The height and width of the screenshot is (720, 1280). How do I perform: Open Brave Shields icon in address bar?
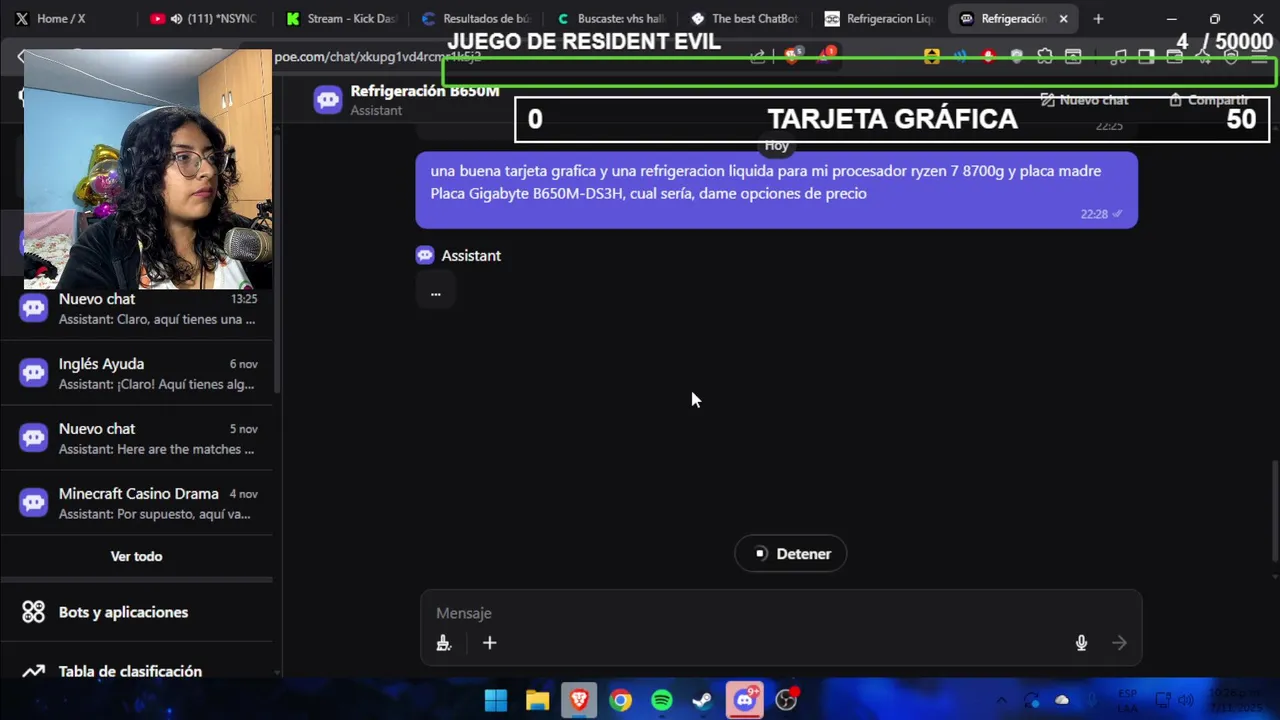(x=793, y=56)
